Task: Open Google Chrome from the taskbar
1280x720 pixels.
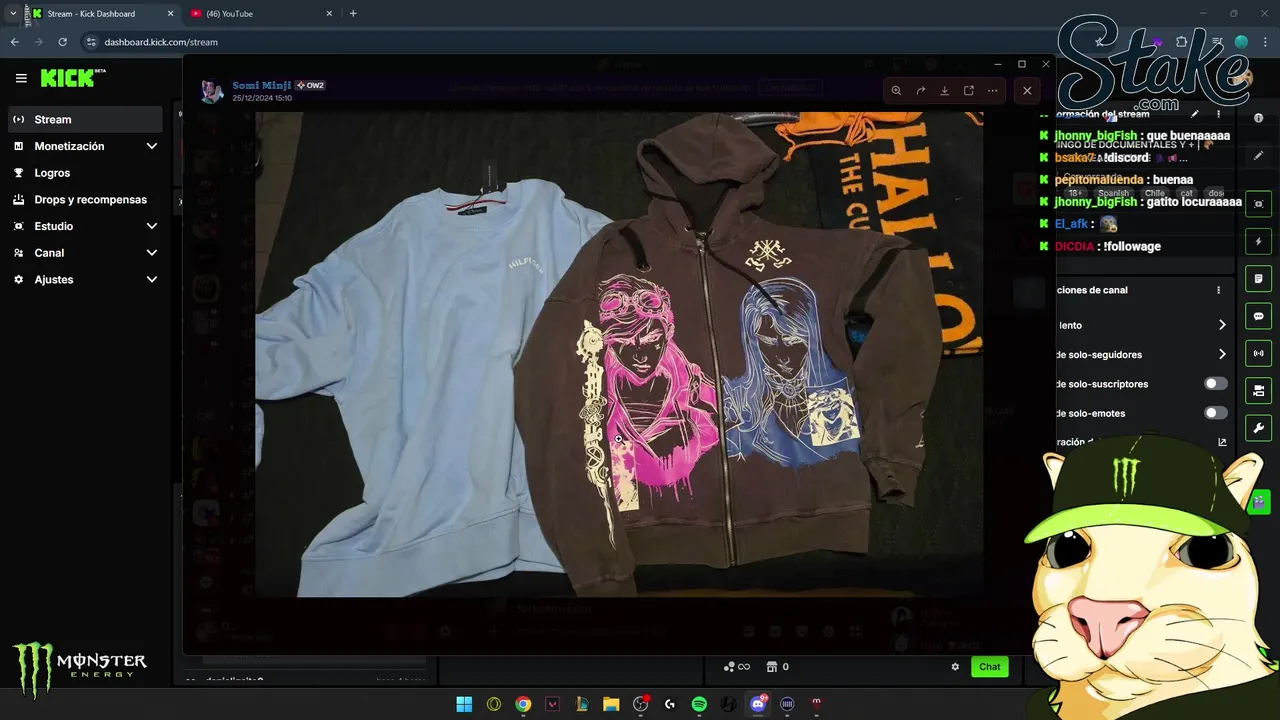Action: click(x=523, y=704)
